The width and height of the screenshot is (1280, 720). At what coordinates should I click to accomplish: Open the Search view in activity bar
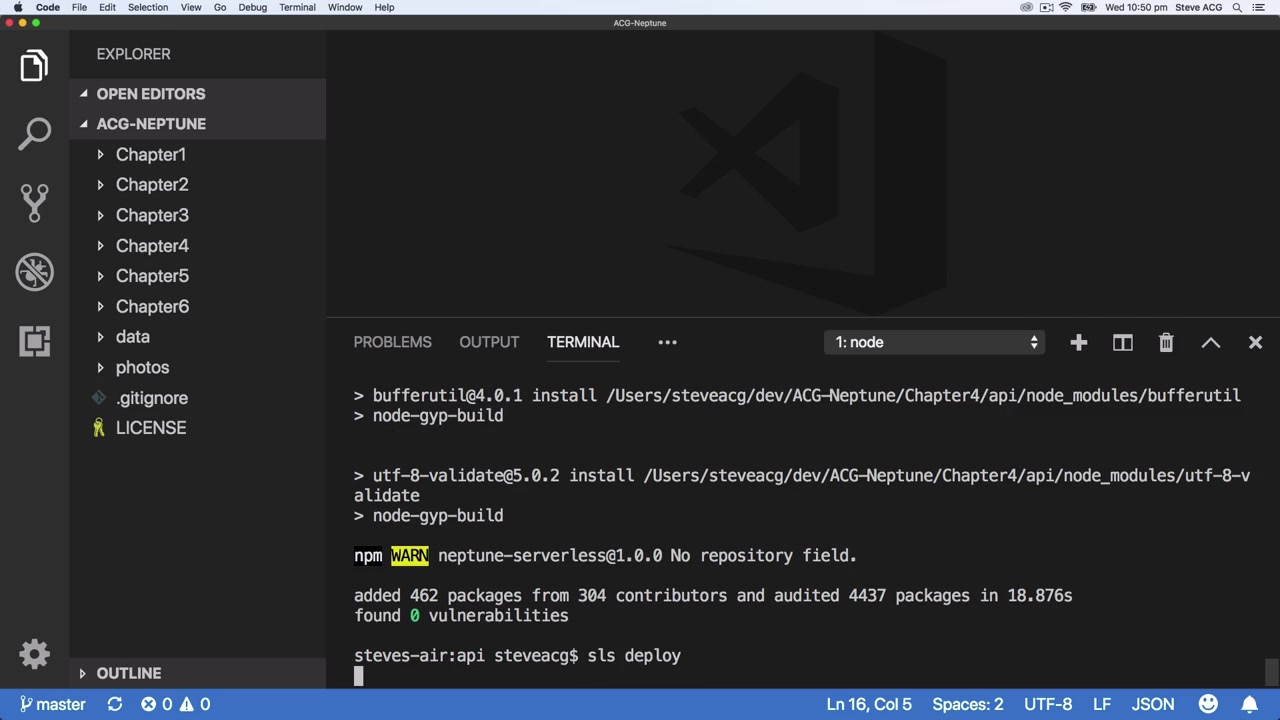[x=34, y=134]
